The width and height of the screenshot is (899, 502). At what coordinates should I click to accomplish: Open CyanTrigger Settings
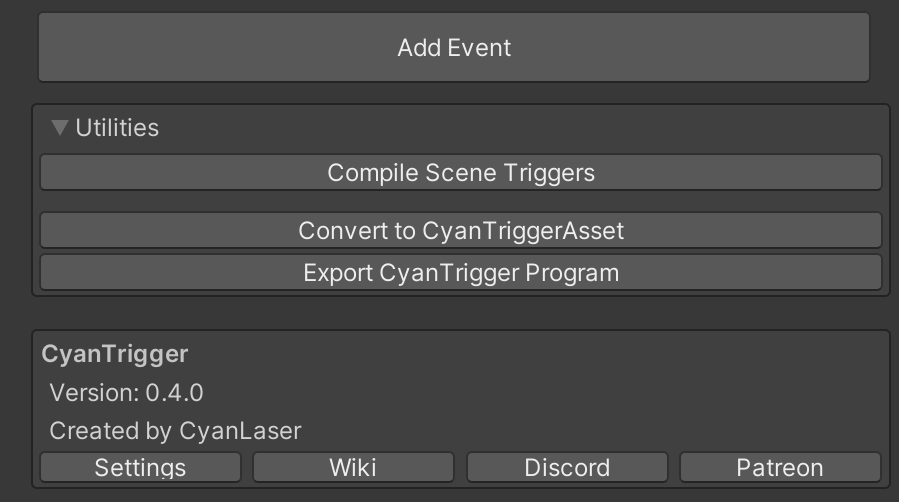[x=140, y=467]
